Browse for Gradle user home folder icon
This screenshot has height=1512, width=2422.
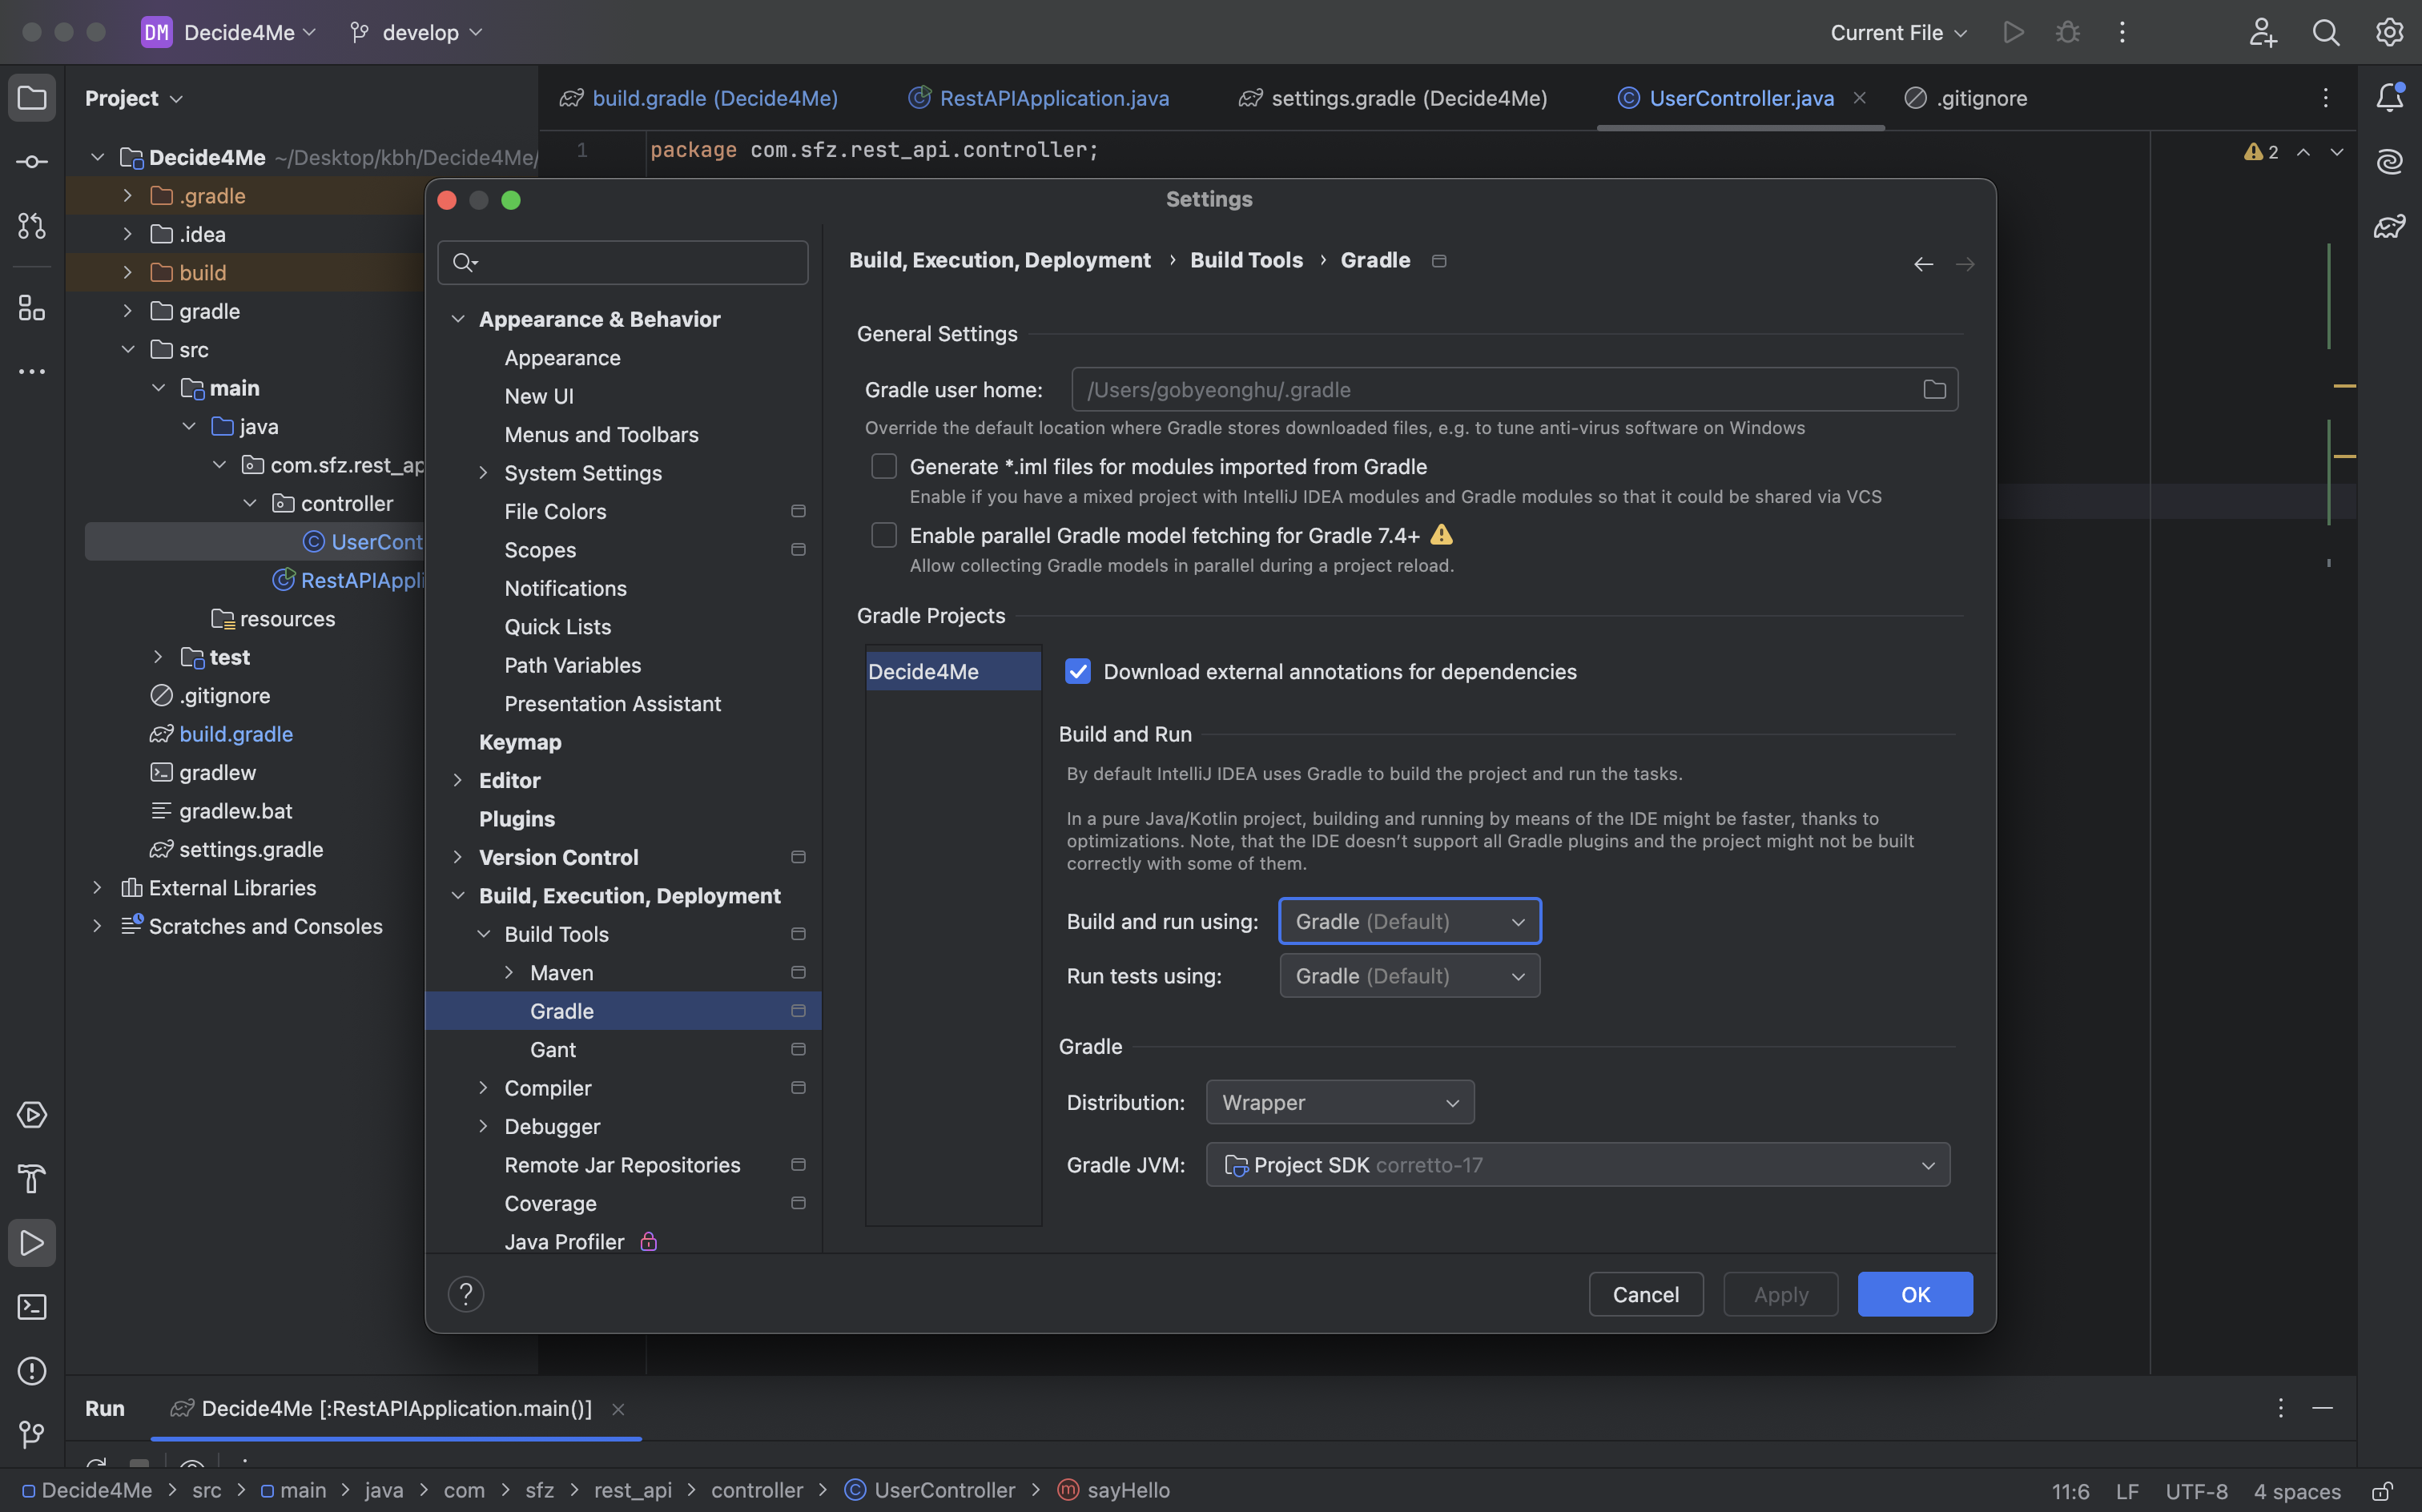(1934, 390)
